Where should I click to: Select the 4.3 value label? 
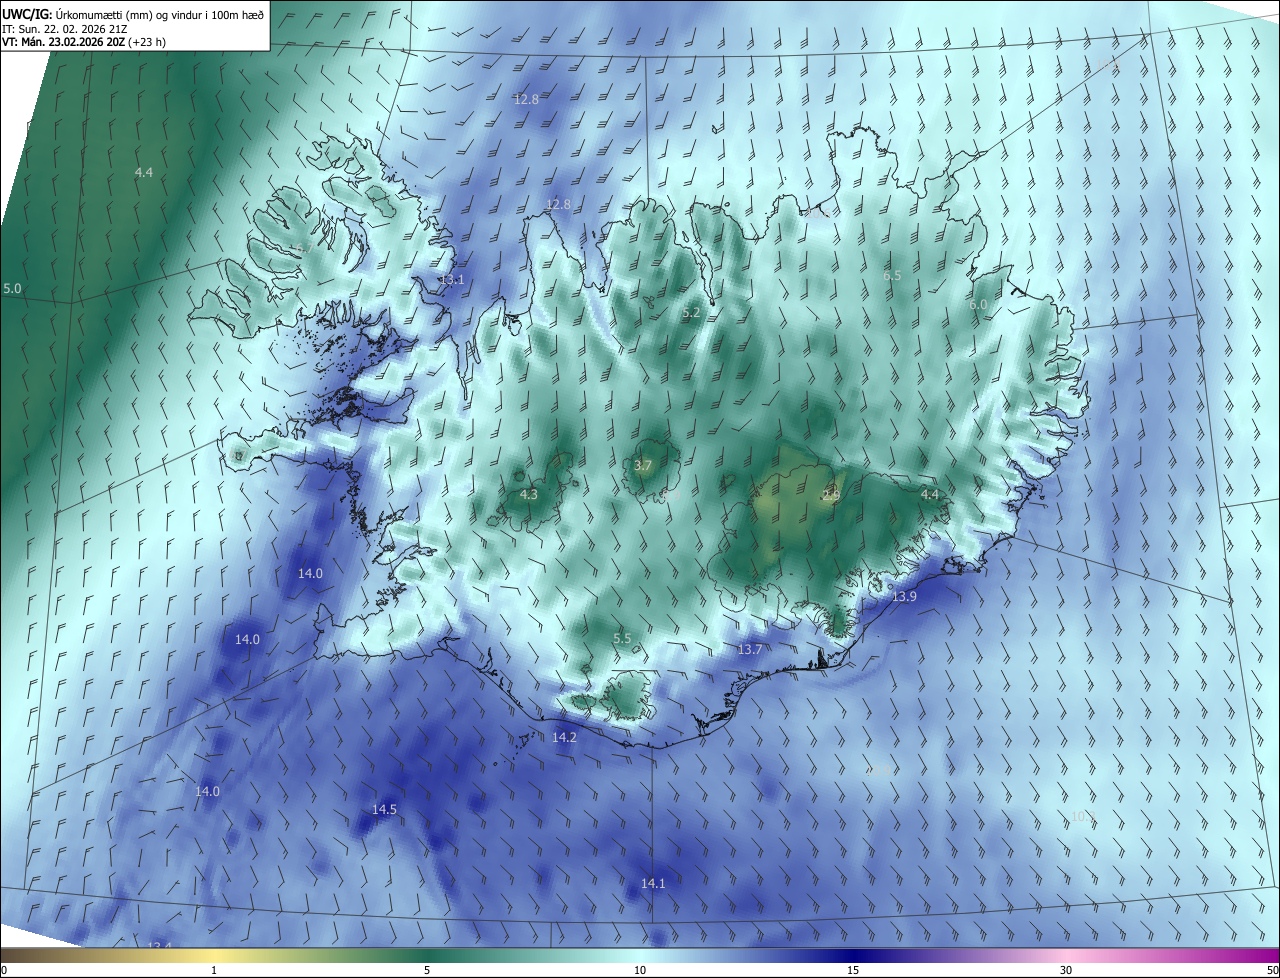coord(529,494)
